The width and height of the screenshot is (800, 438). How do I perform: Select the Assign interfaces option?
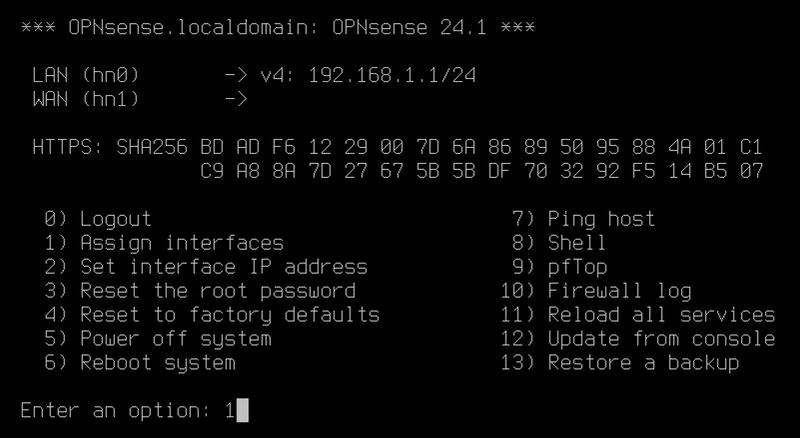181,243
